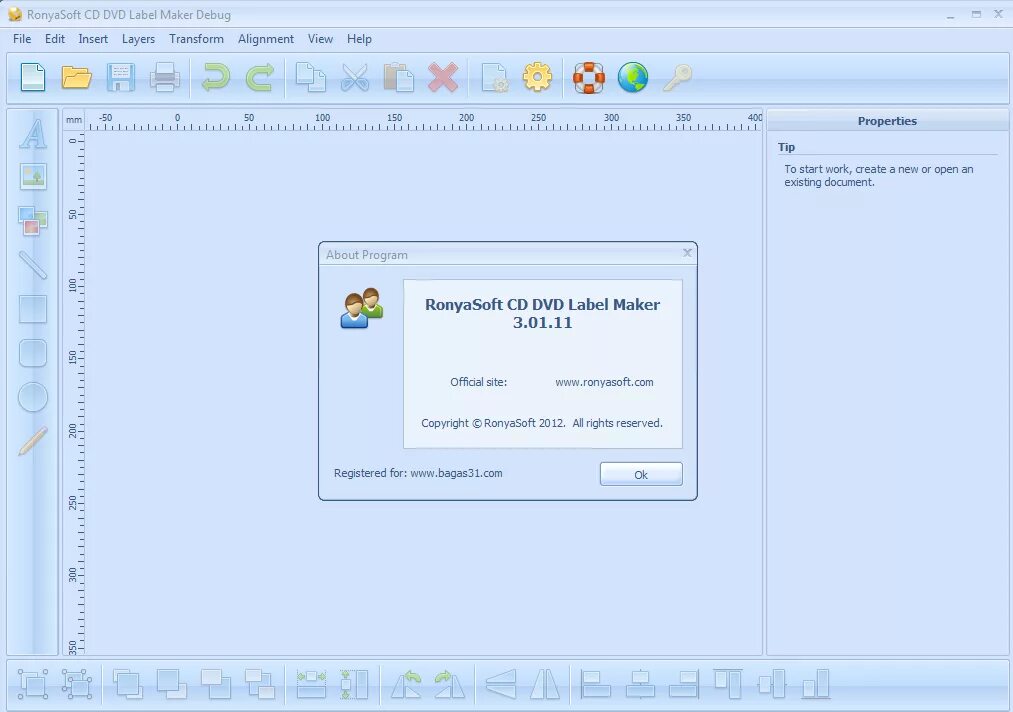Click Rotate Right icon
The width and height of the screenshot is (1013, 712).
[x=450, y=684]
